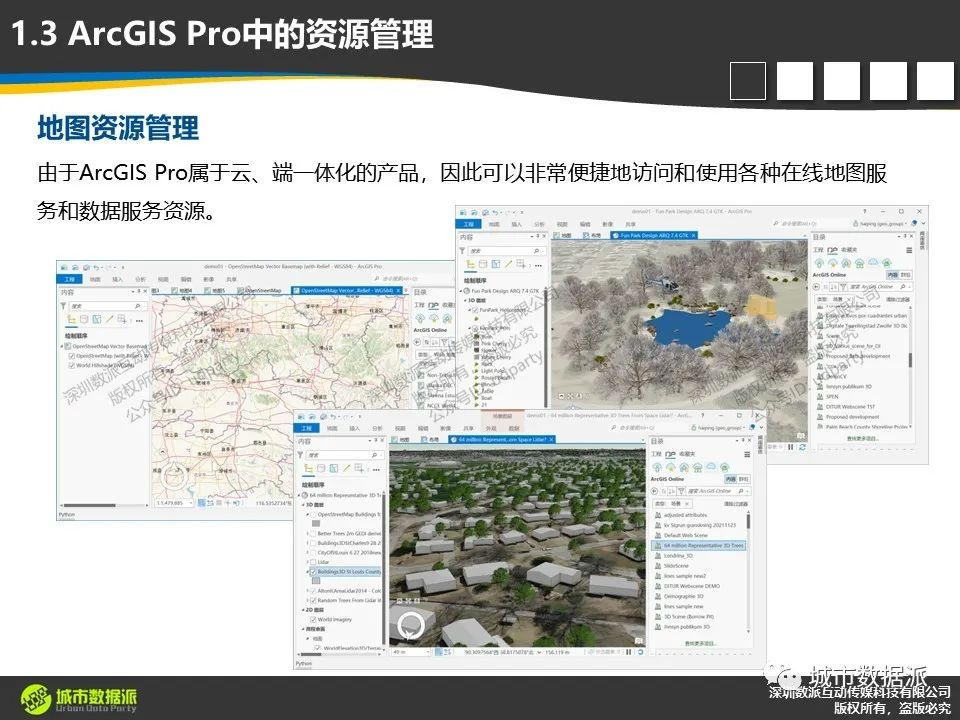960x720 pixels.
Task: Pause drawing in the trees window scene
Action: (x=629, y=652)
